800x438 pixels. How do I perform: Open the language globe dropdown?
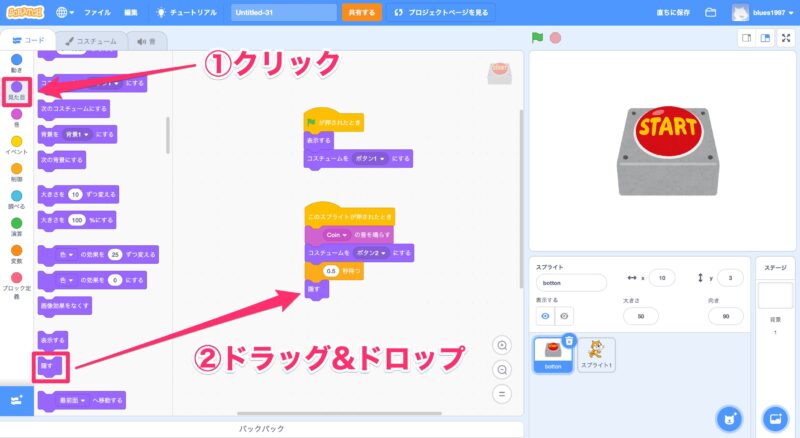[x=65, y=13]
